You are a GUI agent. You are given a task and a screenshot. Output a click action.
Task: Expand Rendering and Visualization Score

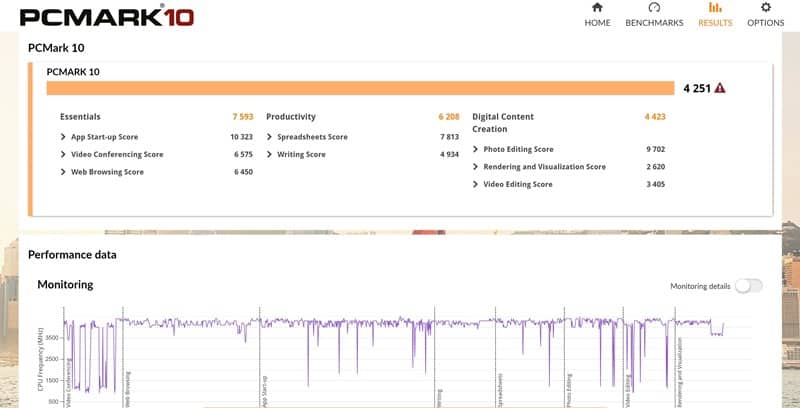click(x=476, y=167)
